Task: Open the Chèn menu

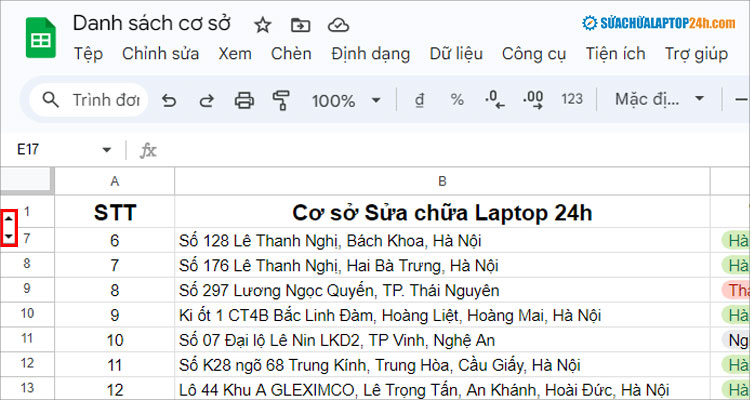Action: (x=291, y=54)
